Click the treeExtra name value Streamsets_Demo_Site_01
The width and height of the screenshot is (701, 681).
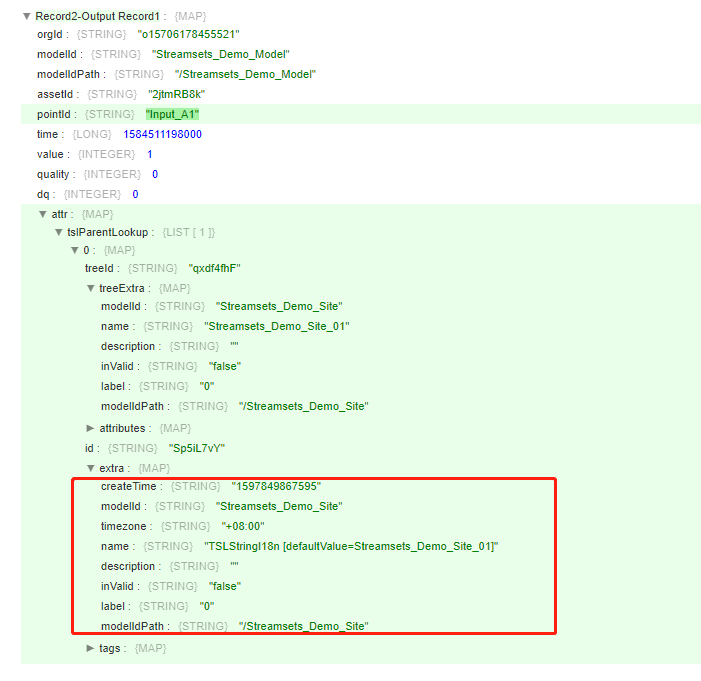tap(277, 327)
